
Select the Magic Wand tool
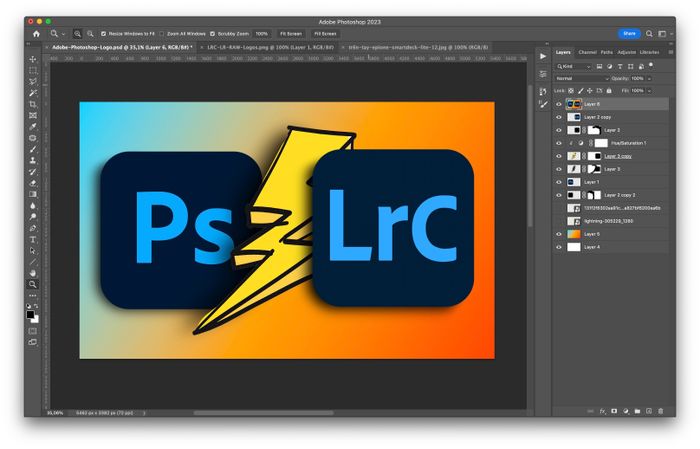[33, 93]
